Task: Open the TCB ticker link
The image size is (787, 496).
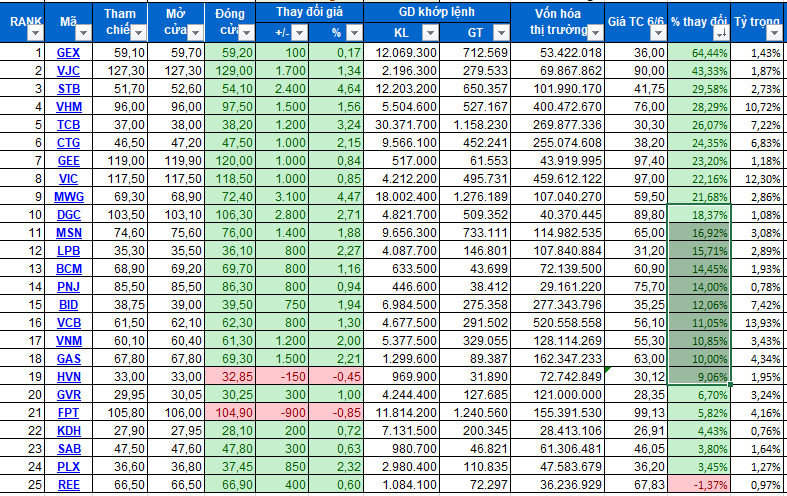Action: pyautogui.click(x=68, y=125)
